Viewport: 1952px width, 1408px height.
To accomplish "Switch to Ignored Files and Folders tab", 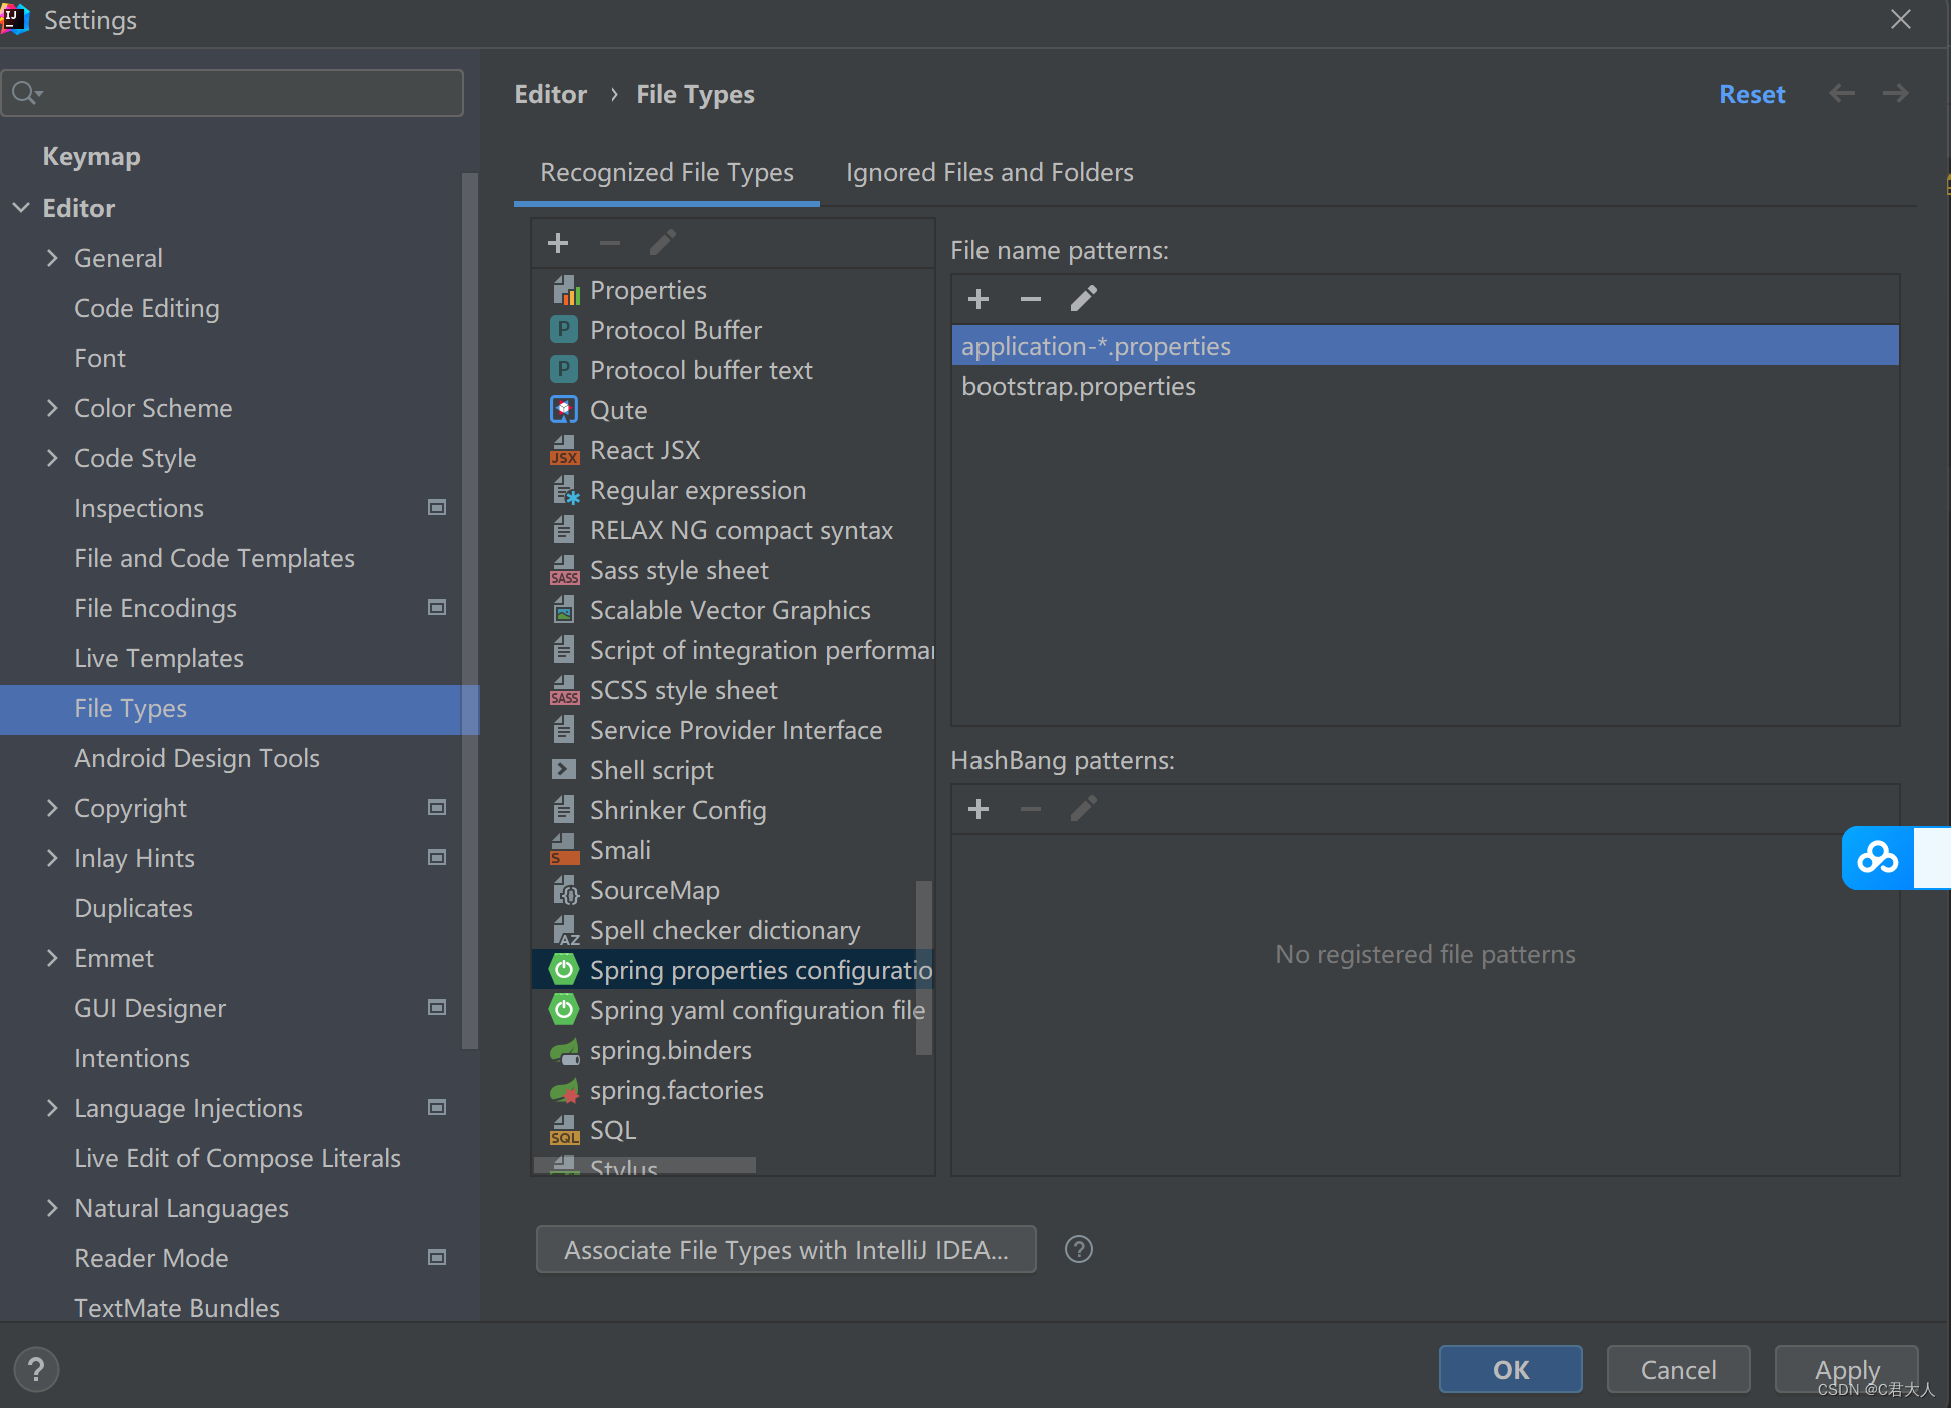I will tap(989, 172).
